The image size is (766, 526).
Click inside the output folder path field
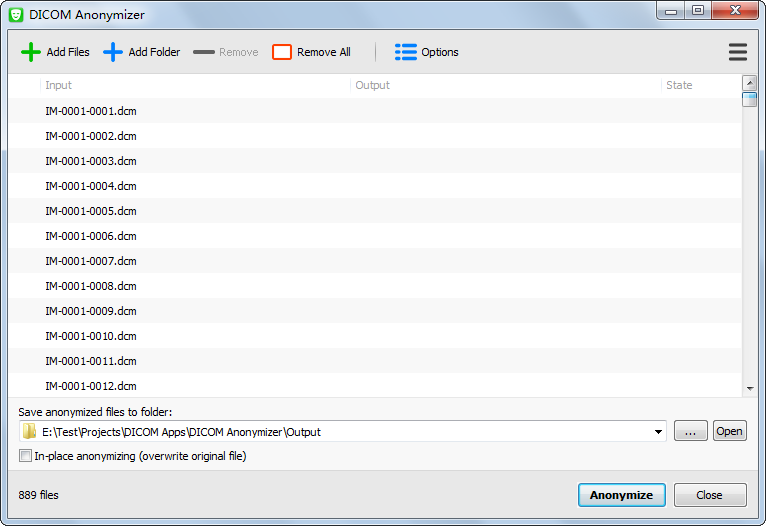[x=340, y=432]
